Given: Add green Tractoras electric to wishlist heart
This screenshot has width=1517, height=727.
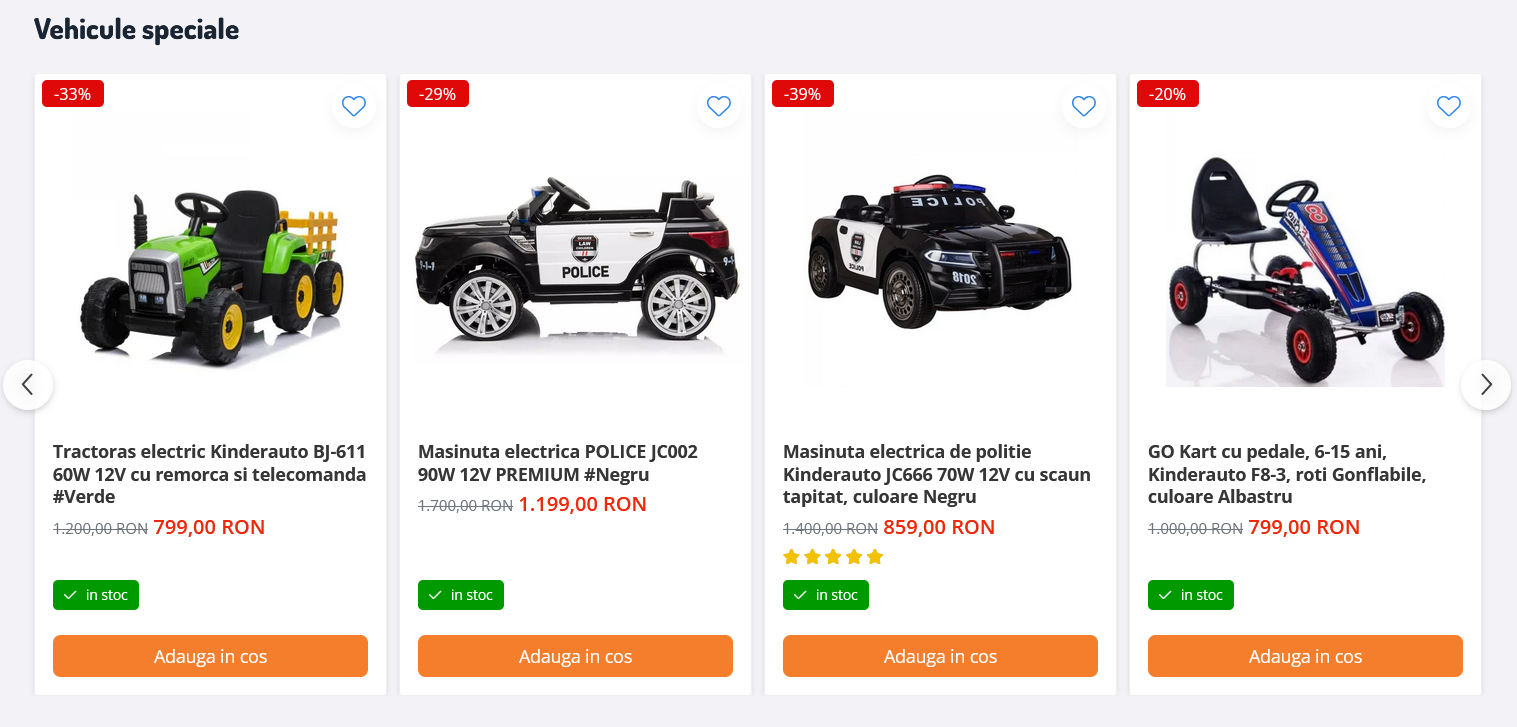Looking at the screenshot, I should click(354, 106).
